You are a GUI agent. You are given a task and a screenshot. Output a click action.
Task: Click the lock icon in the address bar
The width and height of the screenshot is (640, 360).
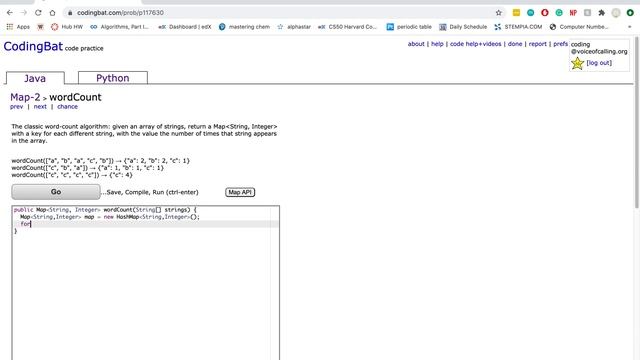click(70, 13)
